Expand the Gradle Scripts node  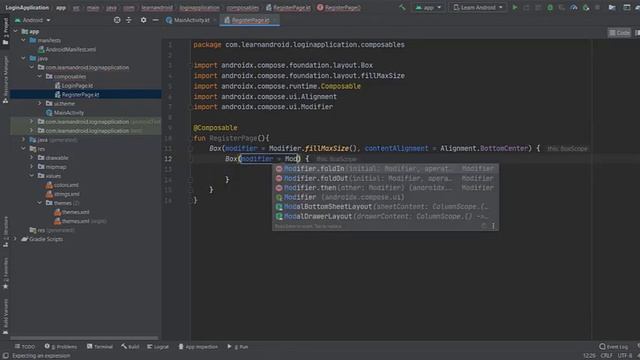16,239
